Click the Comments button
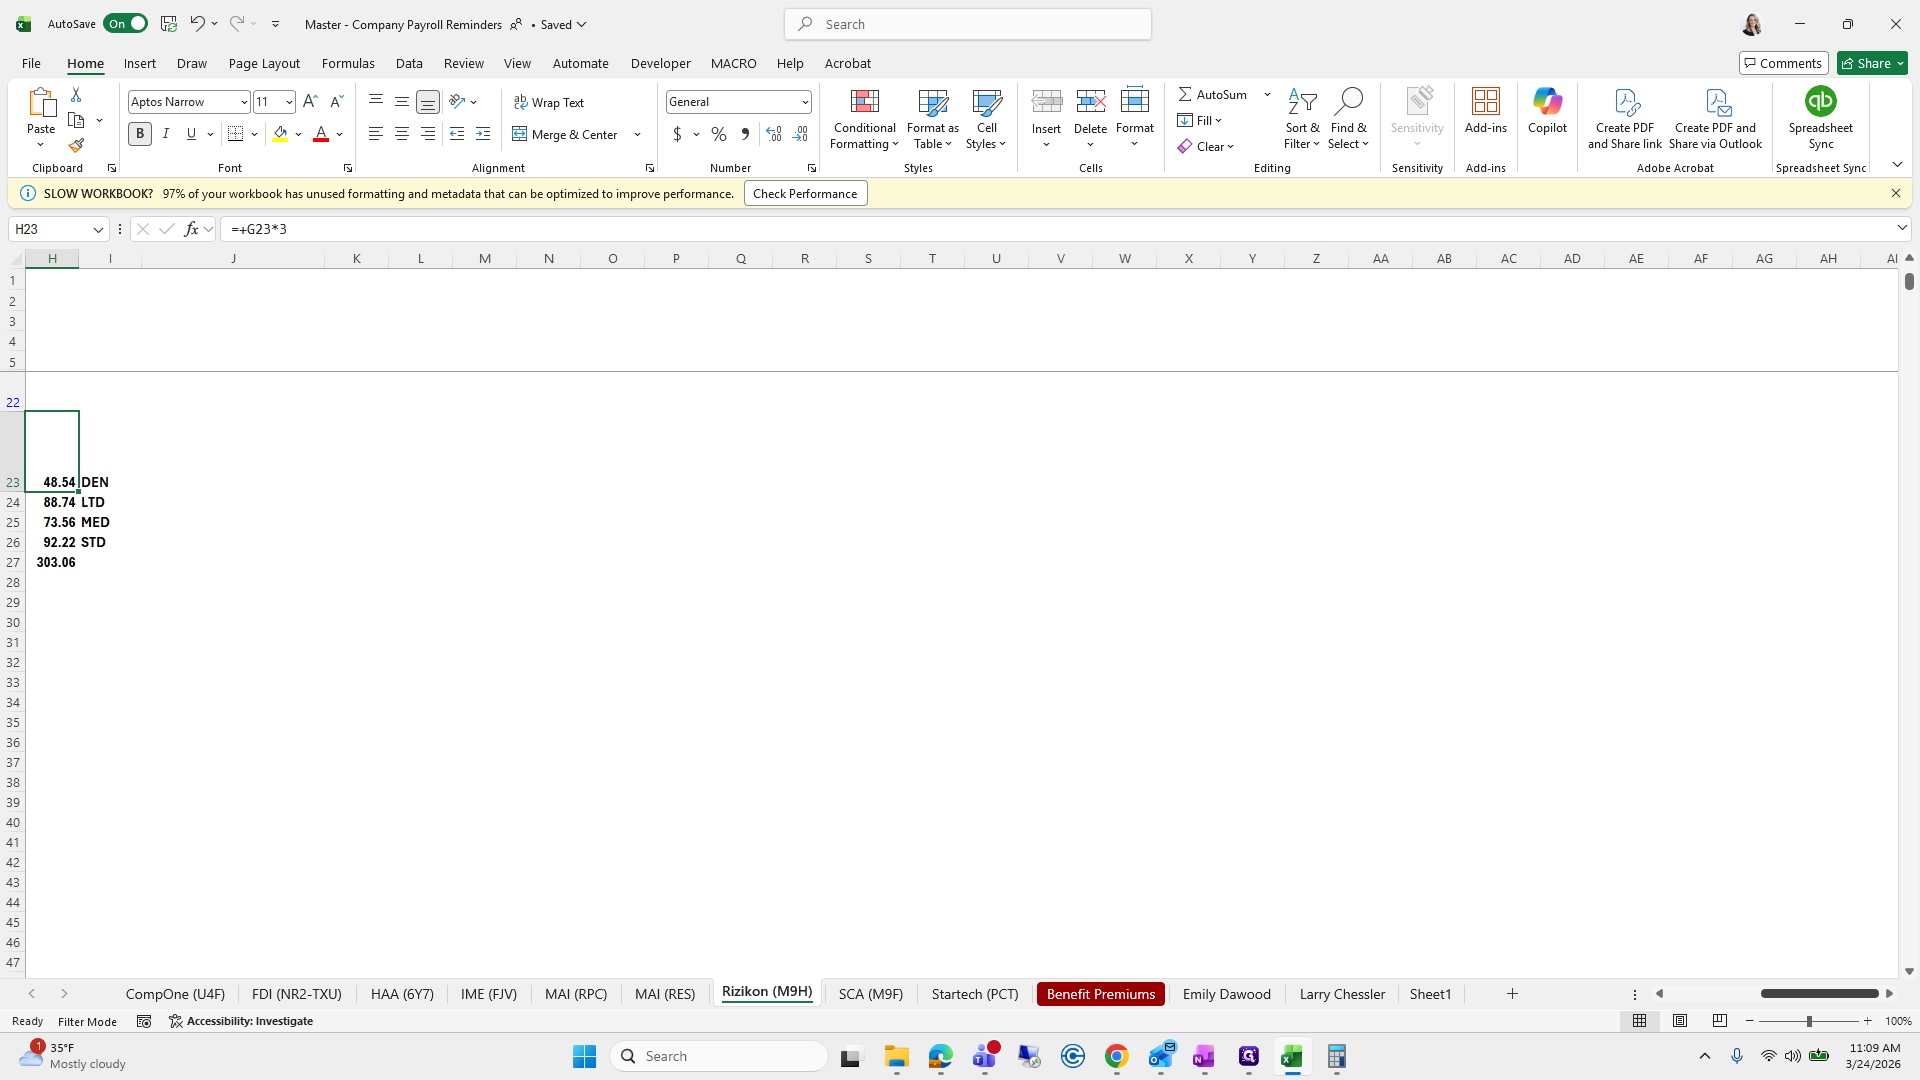This screenshot has height=1080, width=1920. tap(1783, 63)
